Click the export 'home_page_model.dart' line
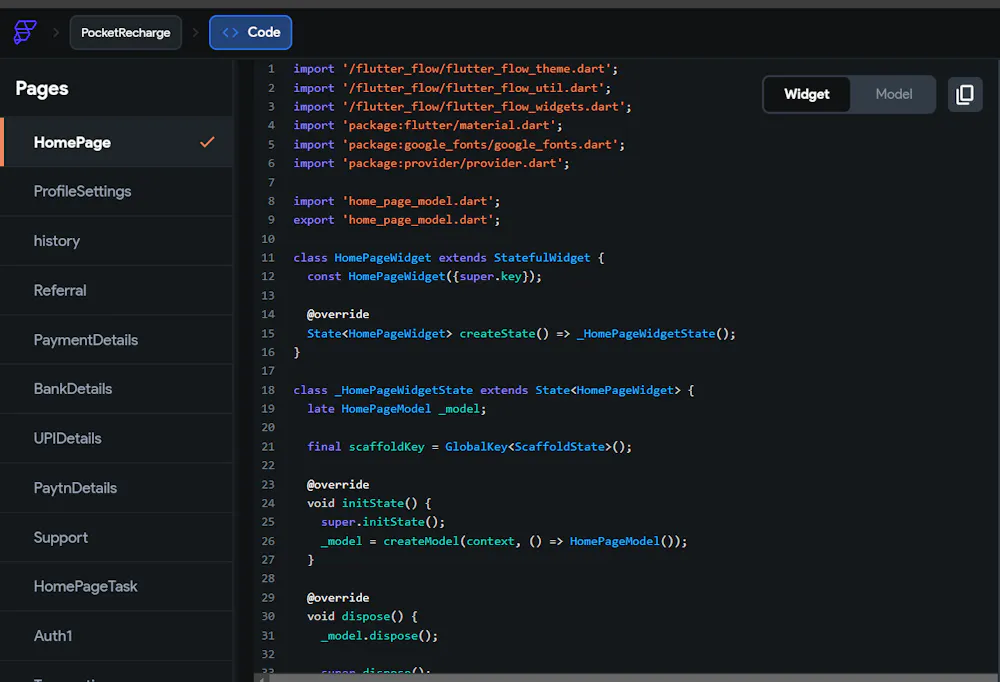1000x682 pixels. click(397, 220)
